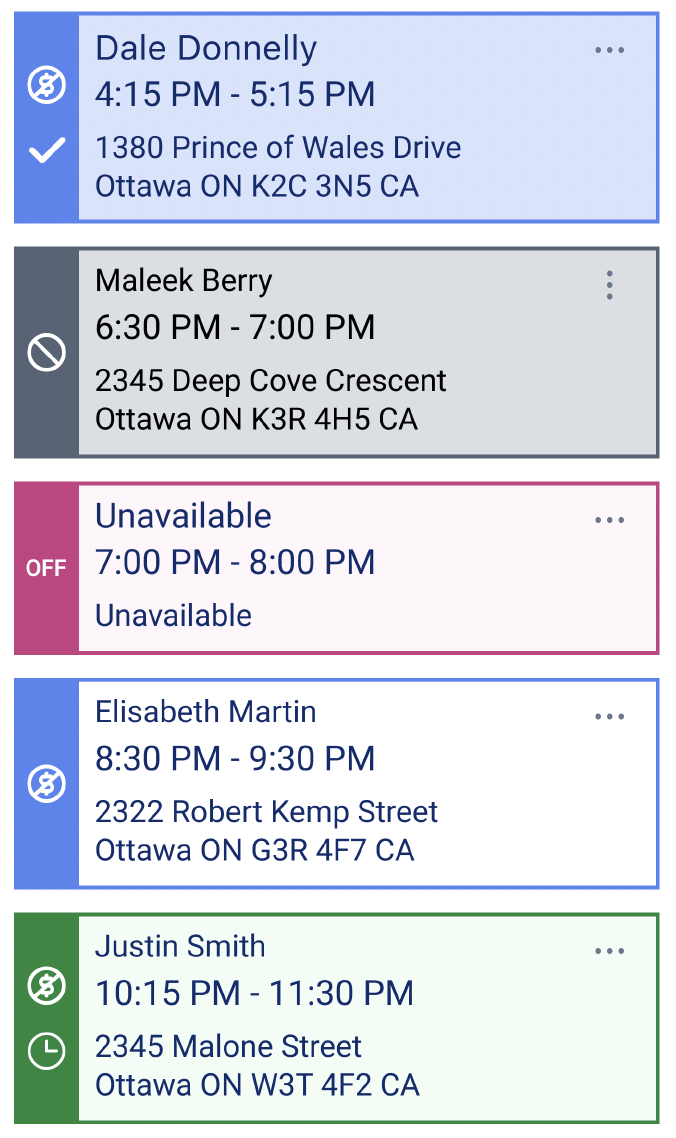Open more options for Elisabeth Martin appointment
The width and height of the screenshot is (676, 1138).
click(609, 716)
